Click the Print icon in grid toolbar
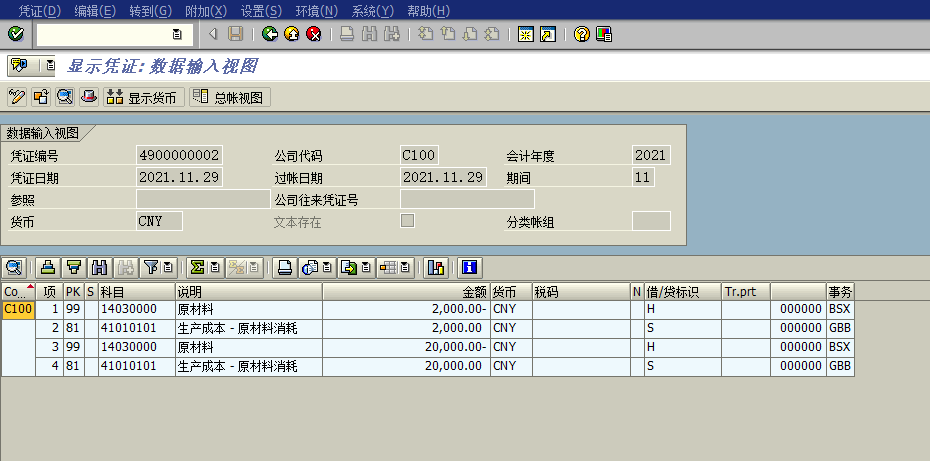The width and height of the screenshot is (930, 461). [285, 268]
